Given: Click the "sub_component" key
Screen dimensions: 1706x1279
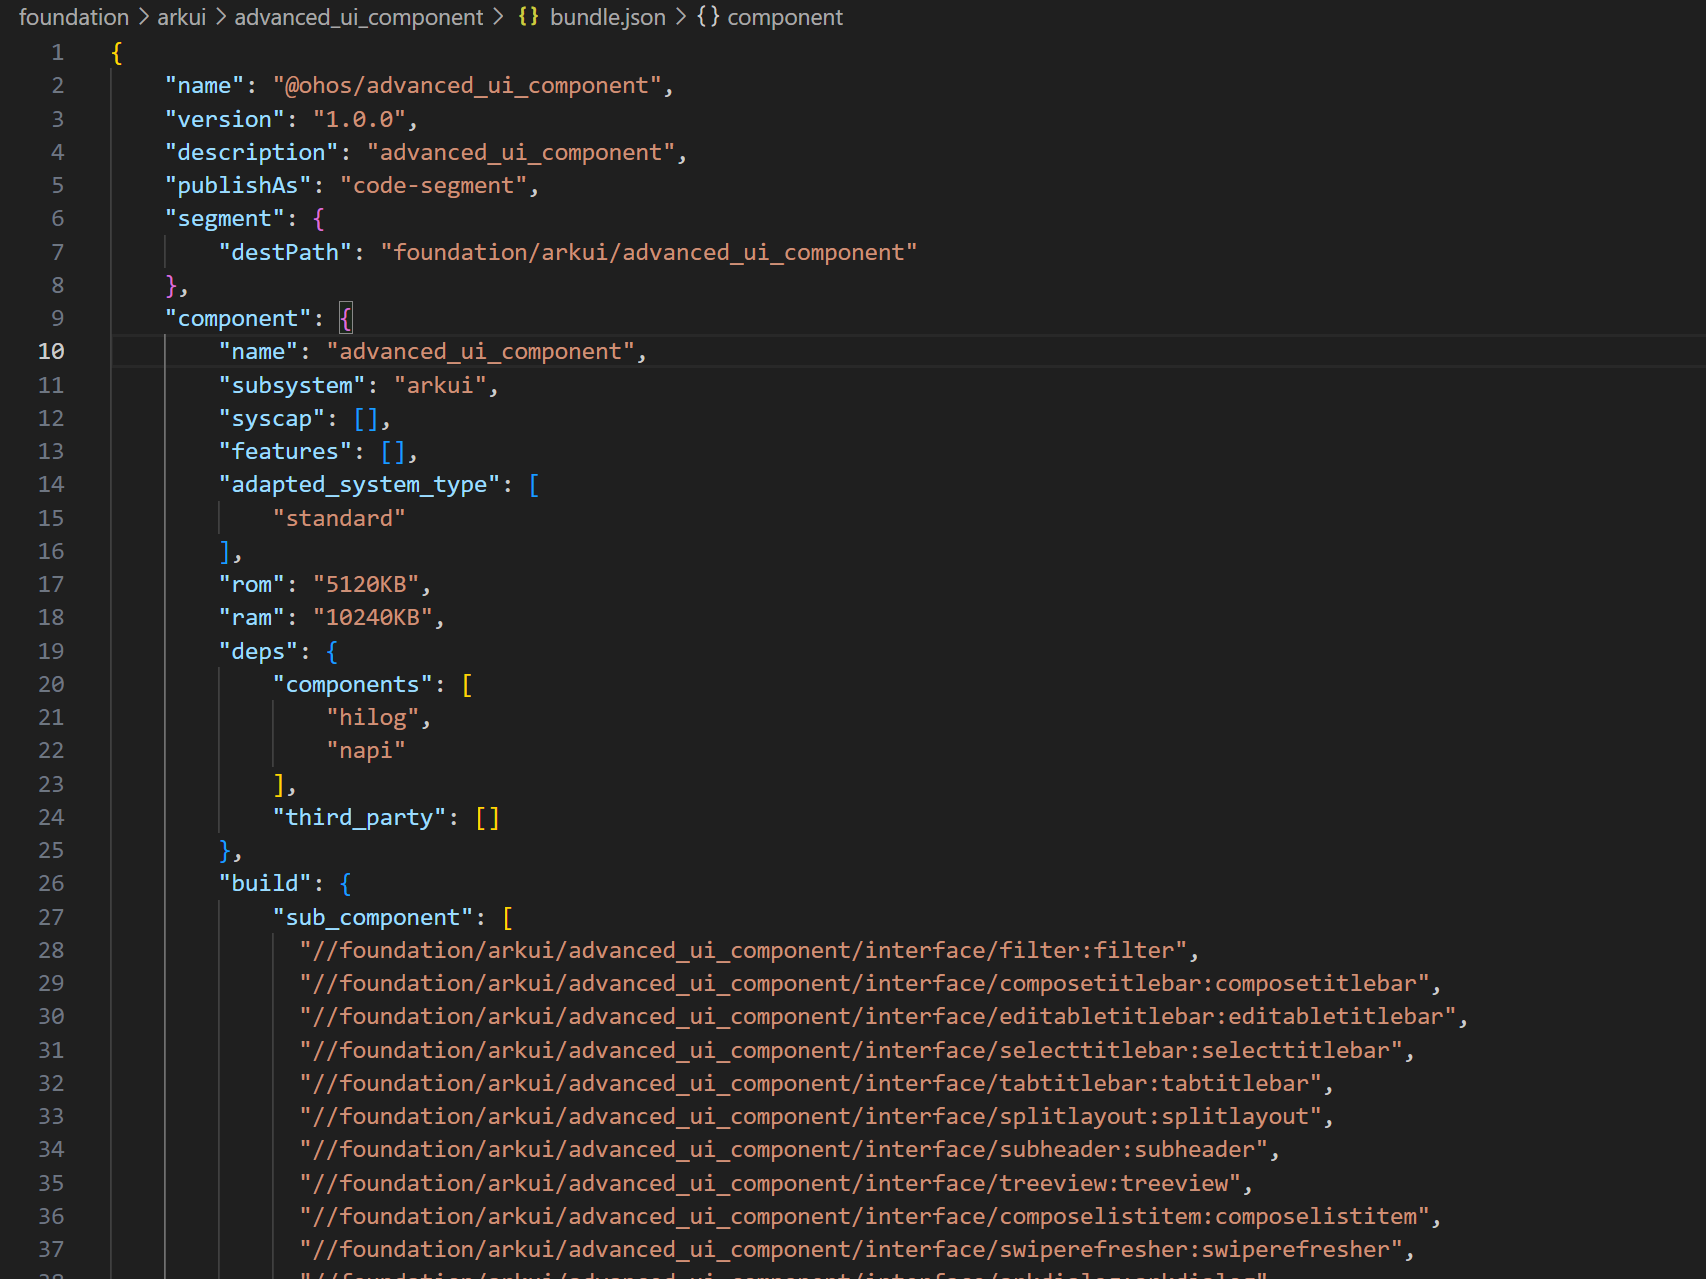Looking at the screenshot, I should pos(372,918).
